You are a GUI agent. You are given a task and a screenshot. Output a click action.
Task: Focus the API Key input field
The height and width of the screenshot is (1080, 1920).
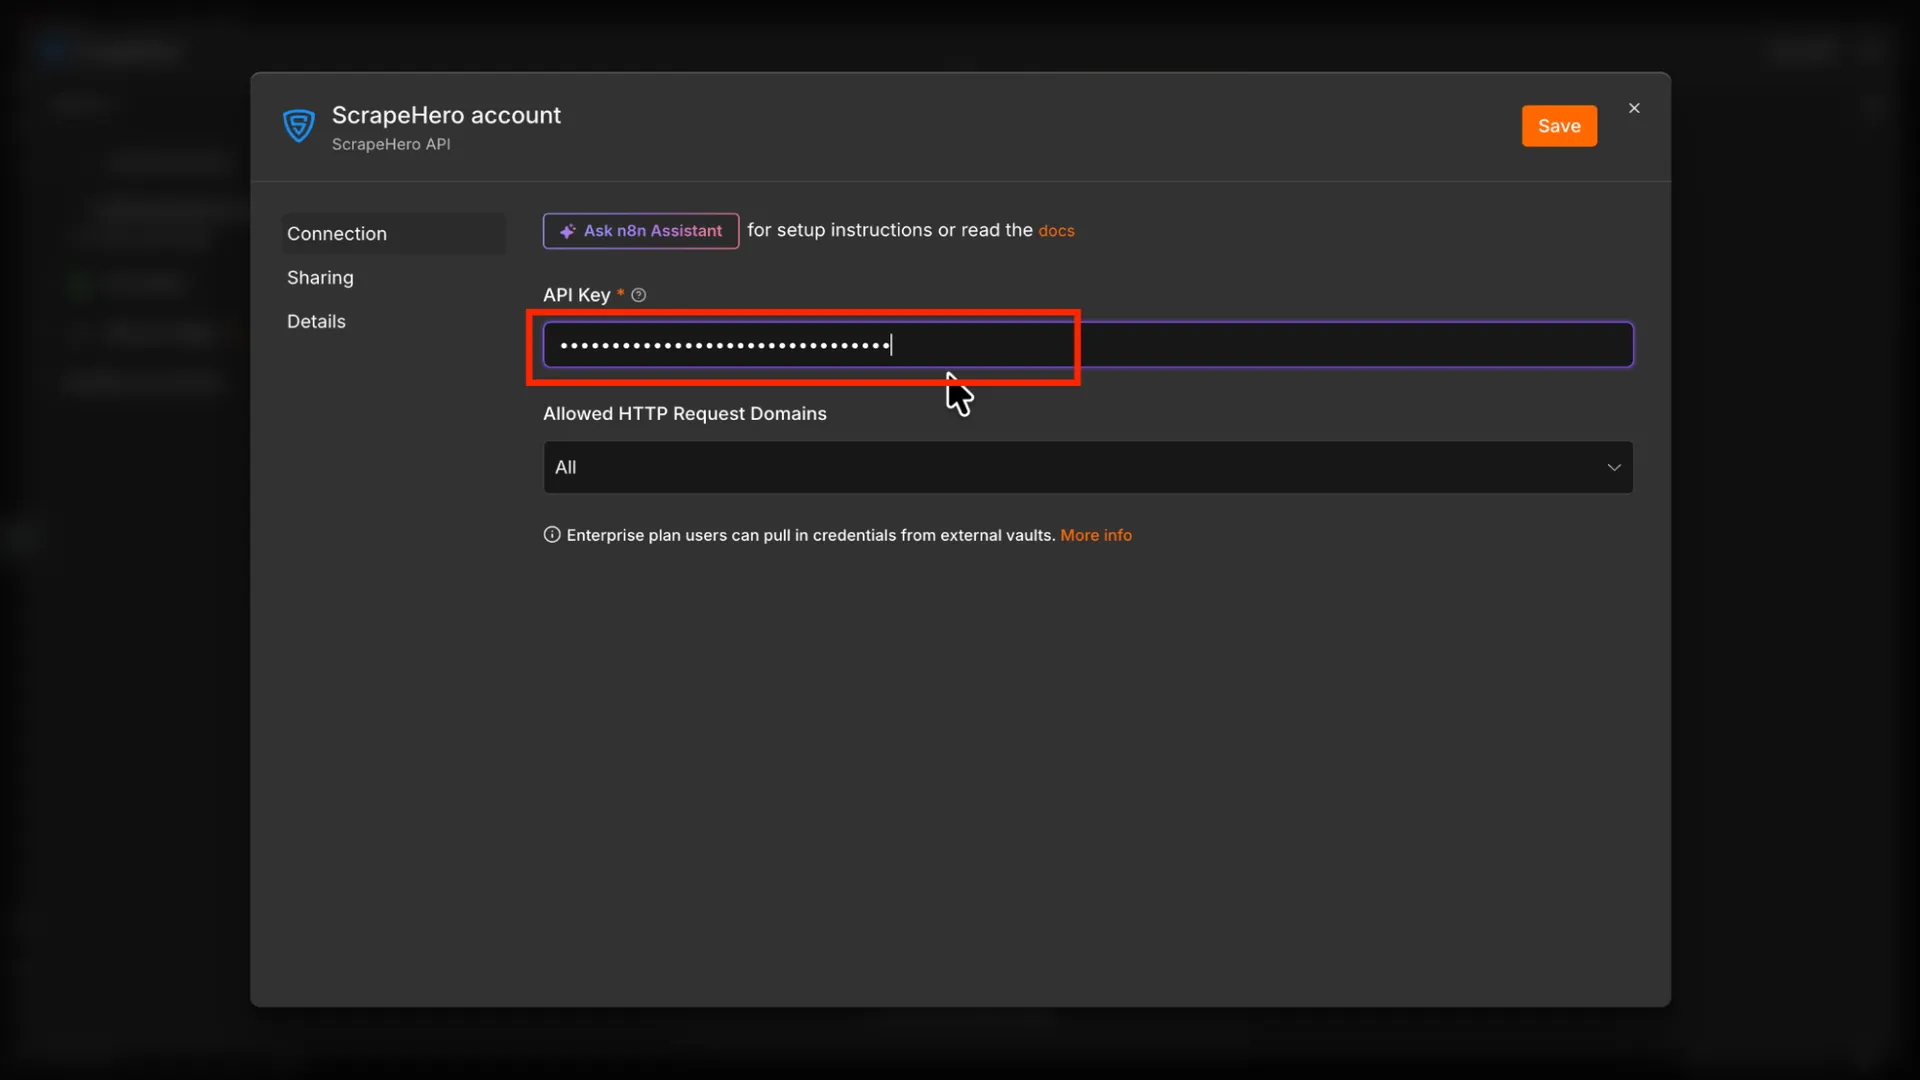(x=1088, y=345)
